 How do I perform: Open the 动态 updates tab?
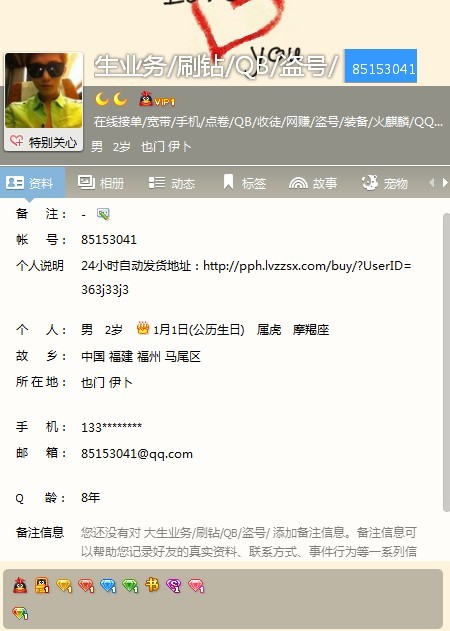(171, 183)
